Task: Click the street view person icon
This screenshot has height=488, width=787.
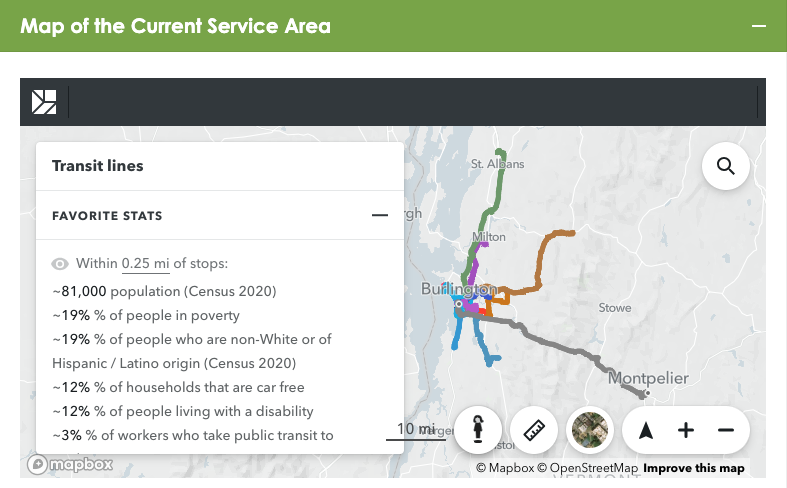Action: pos(479,430)
